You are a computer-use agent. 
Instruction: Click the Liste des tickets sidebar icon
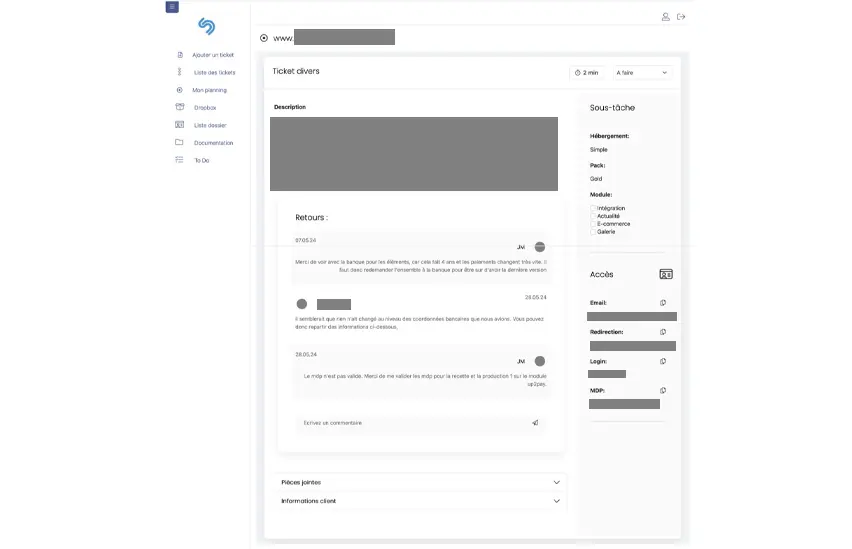point(179,72)
